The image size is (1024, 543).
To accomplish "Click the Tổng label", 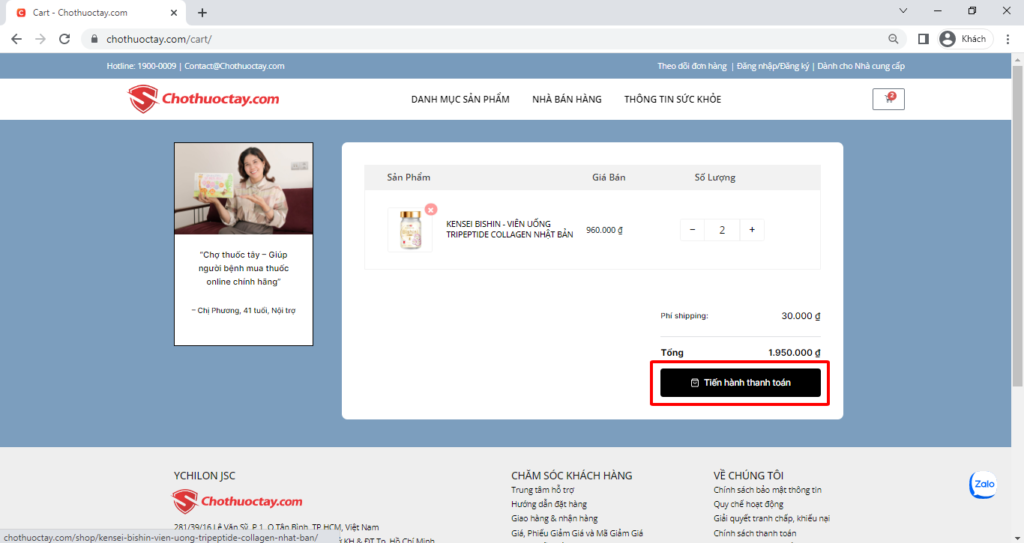I will point(672,352).
